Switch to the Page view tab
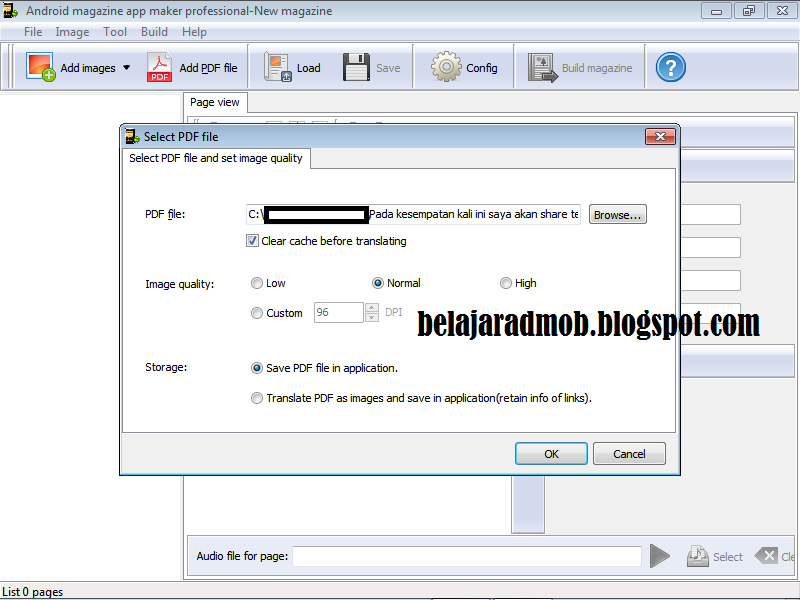The width and height of the screenshot is (800, 600). pyautogui.click(x=215, y=102)
